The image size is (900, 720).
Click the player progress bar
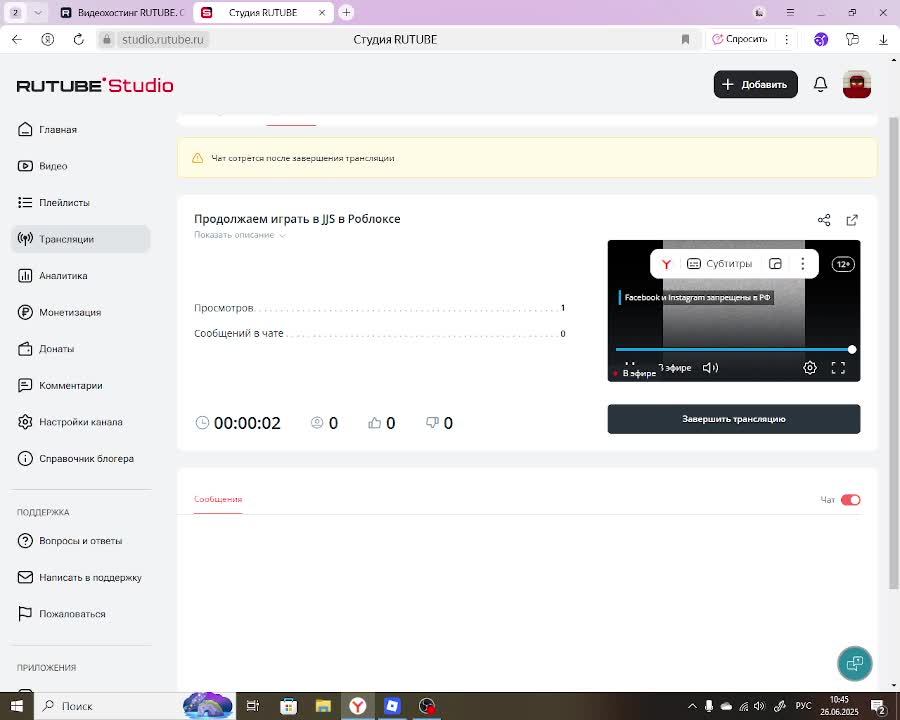pos(734,349)
